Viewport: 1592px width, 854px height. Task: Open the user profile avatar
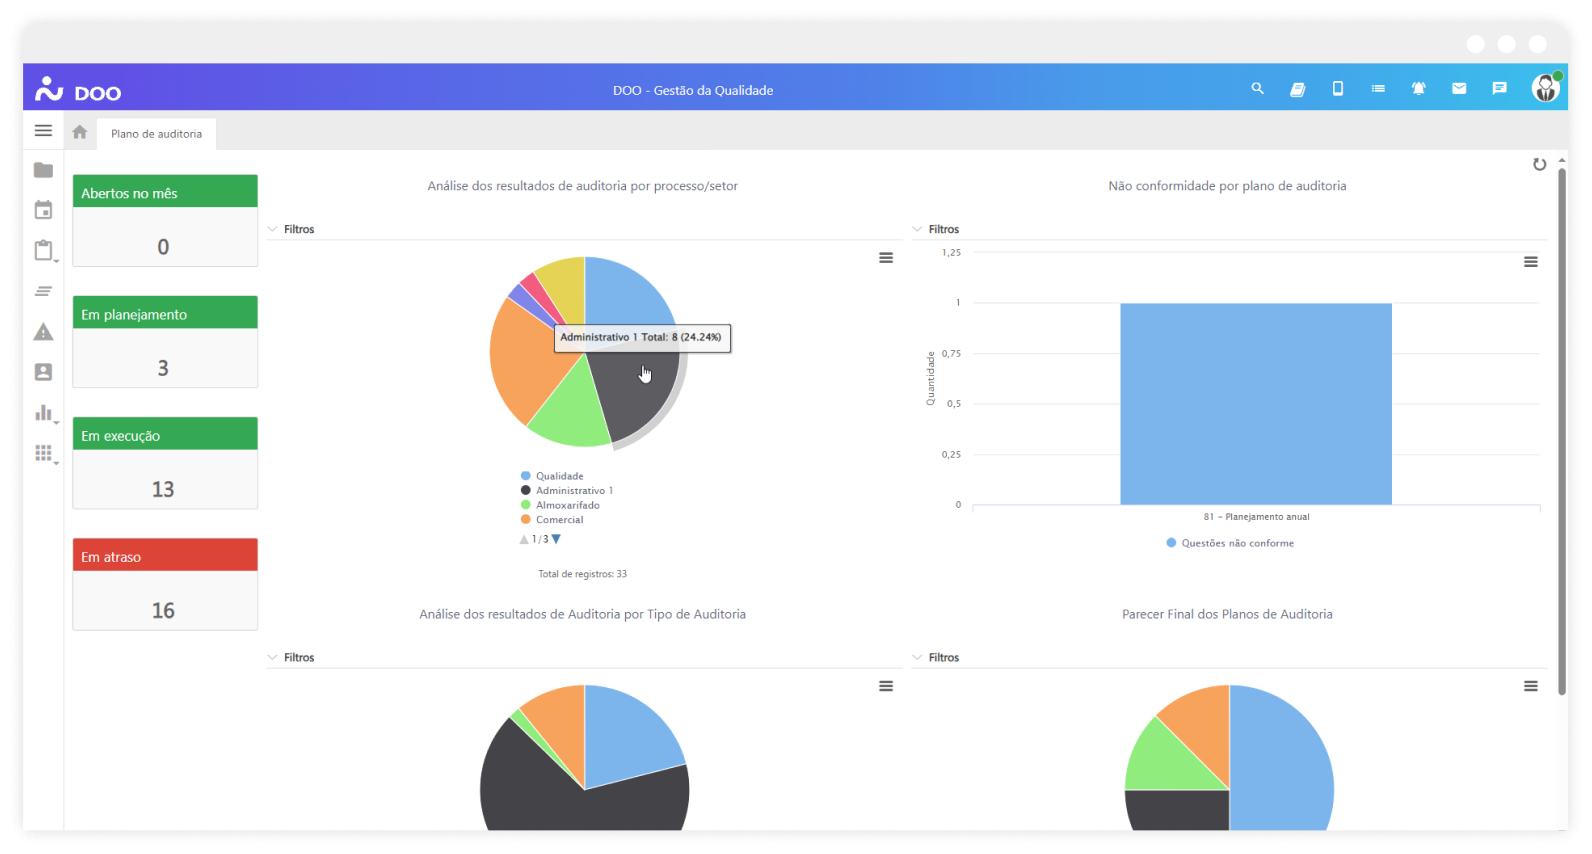coord(1546,88)
